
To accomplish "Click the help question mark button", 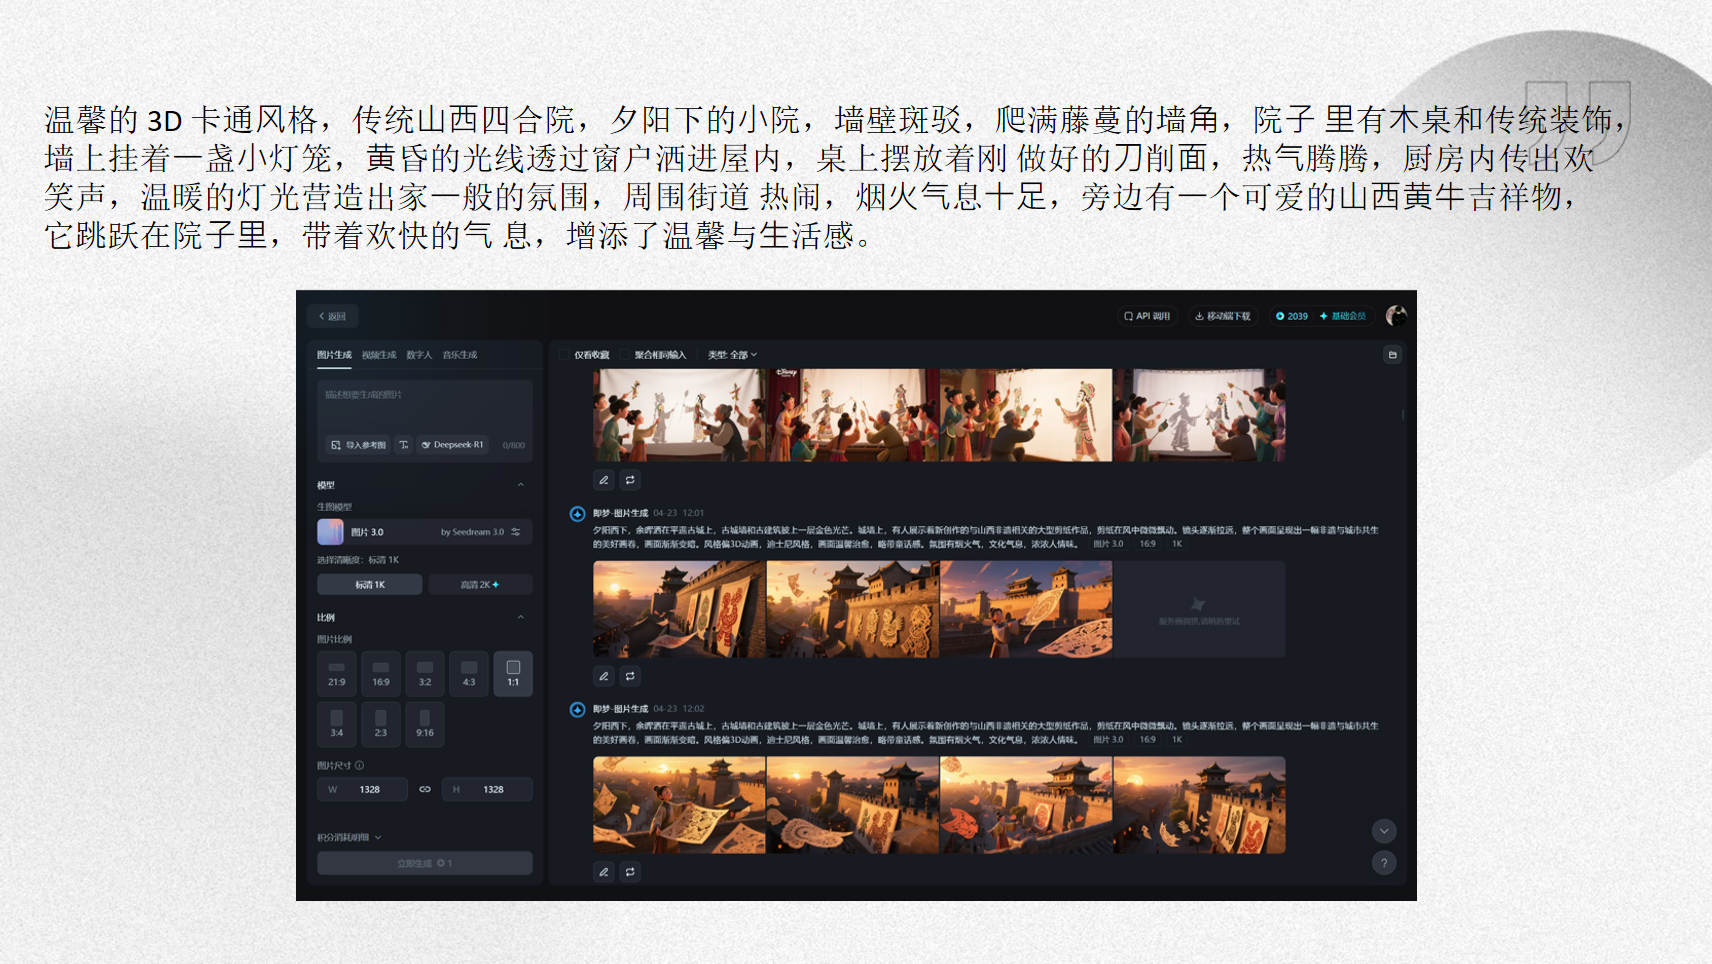I will pos(1384,863).
